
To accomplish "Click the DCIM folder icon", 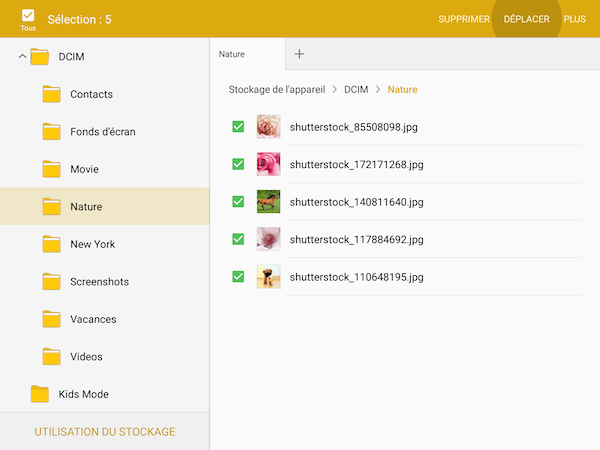I will 40,57.
